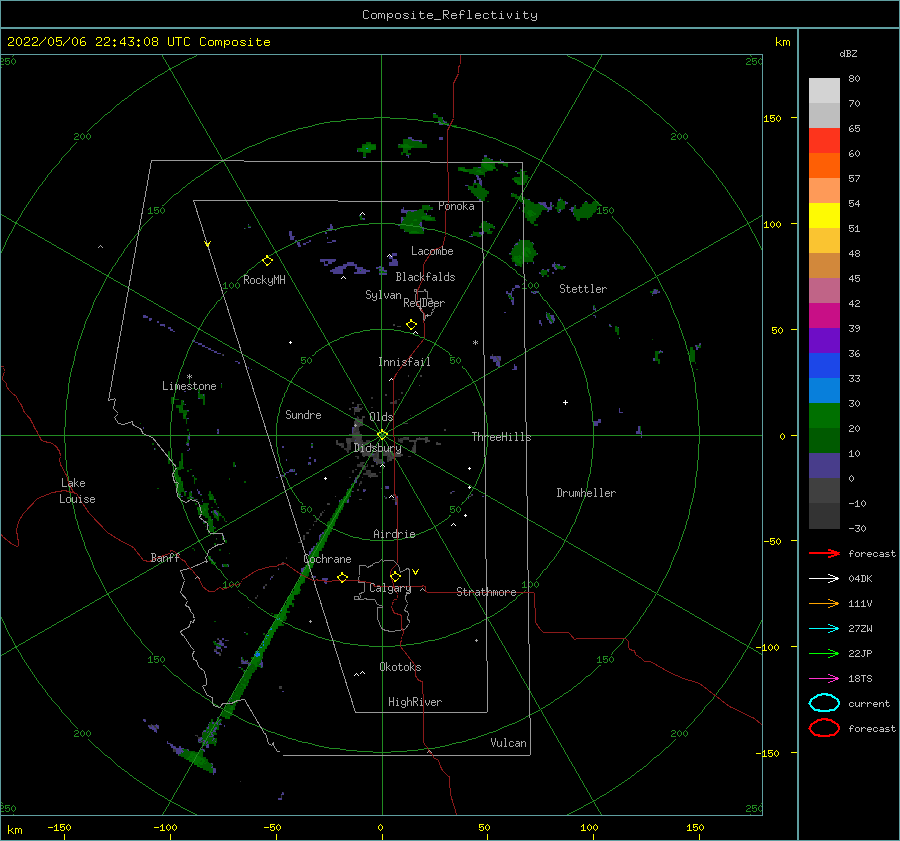The height and width of the screenshot is (841, 900).
Task: Click the Vulcan city label
Action: 508,743
